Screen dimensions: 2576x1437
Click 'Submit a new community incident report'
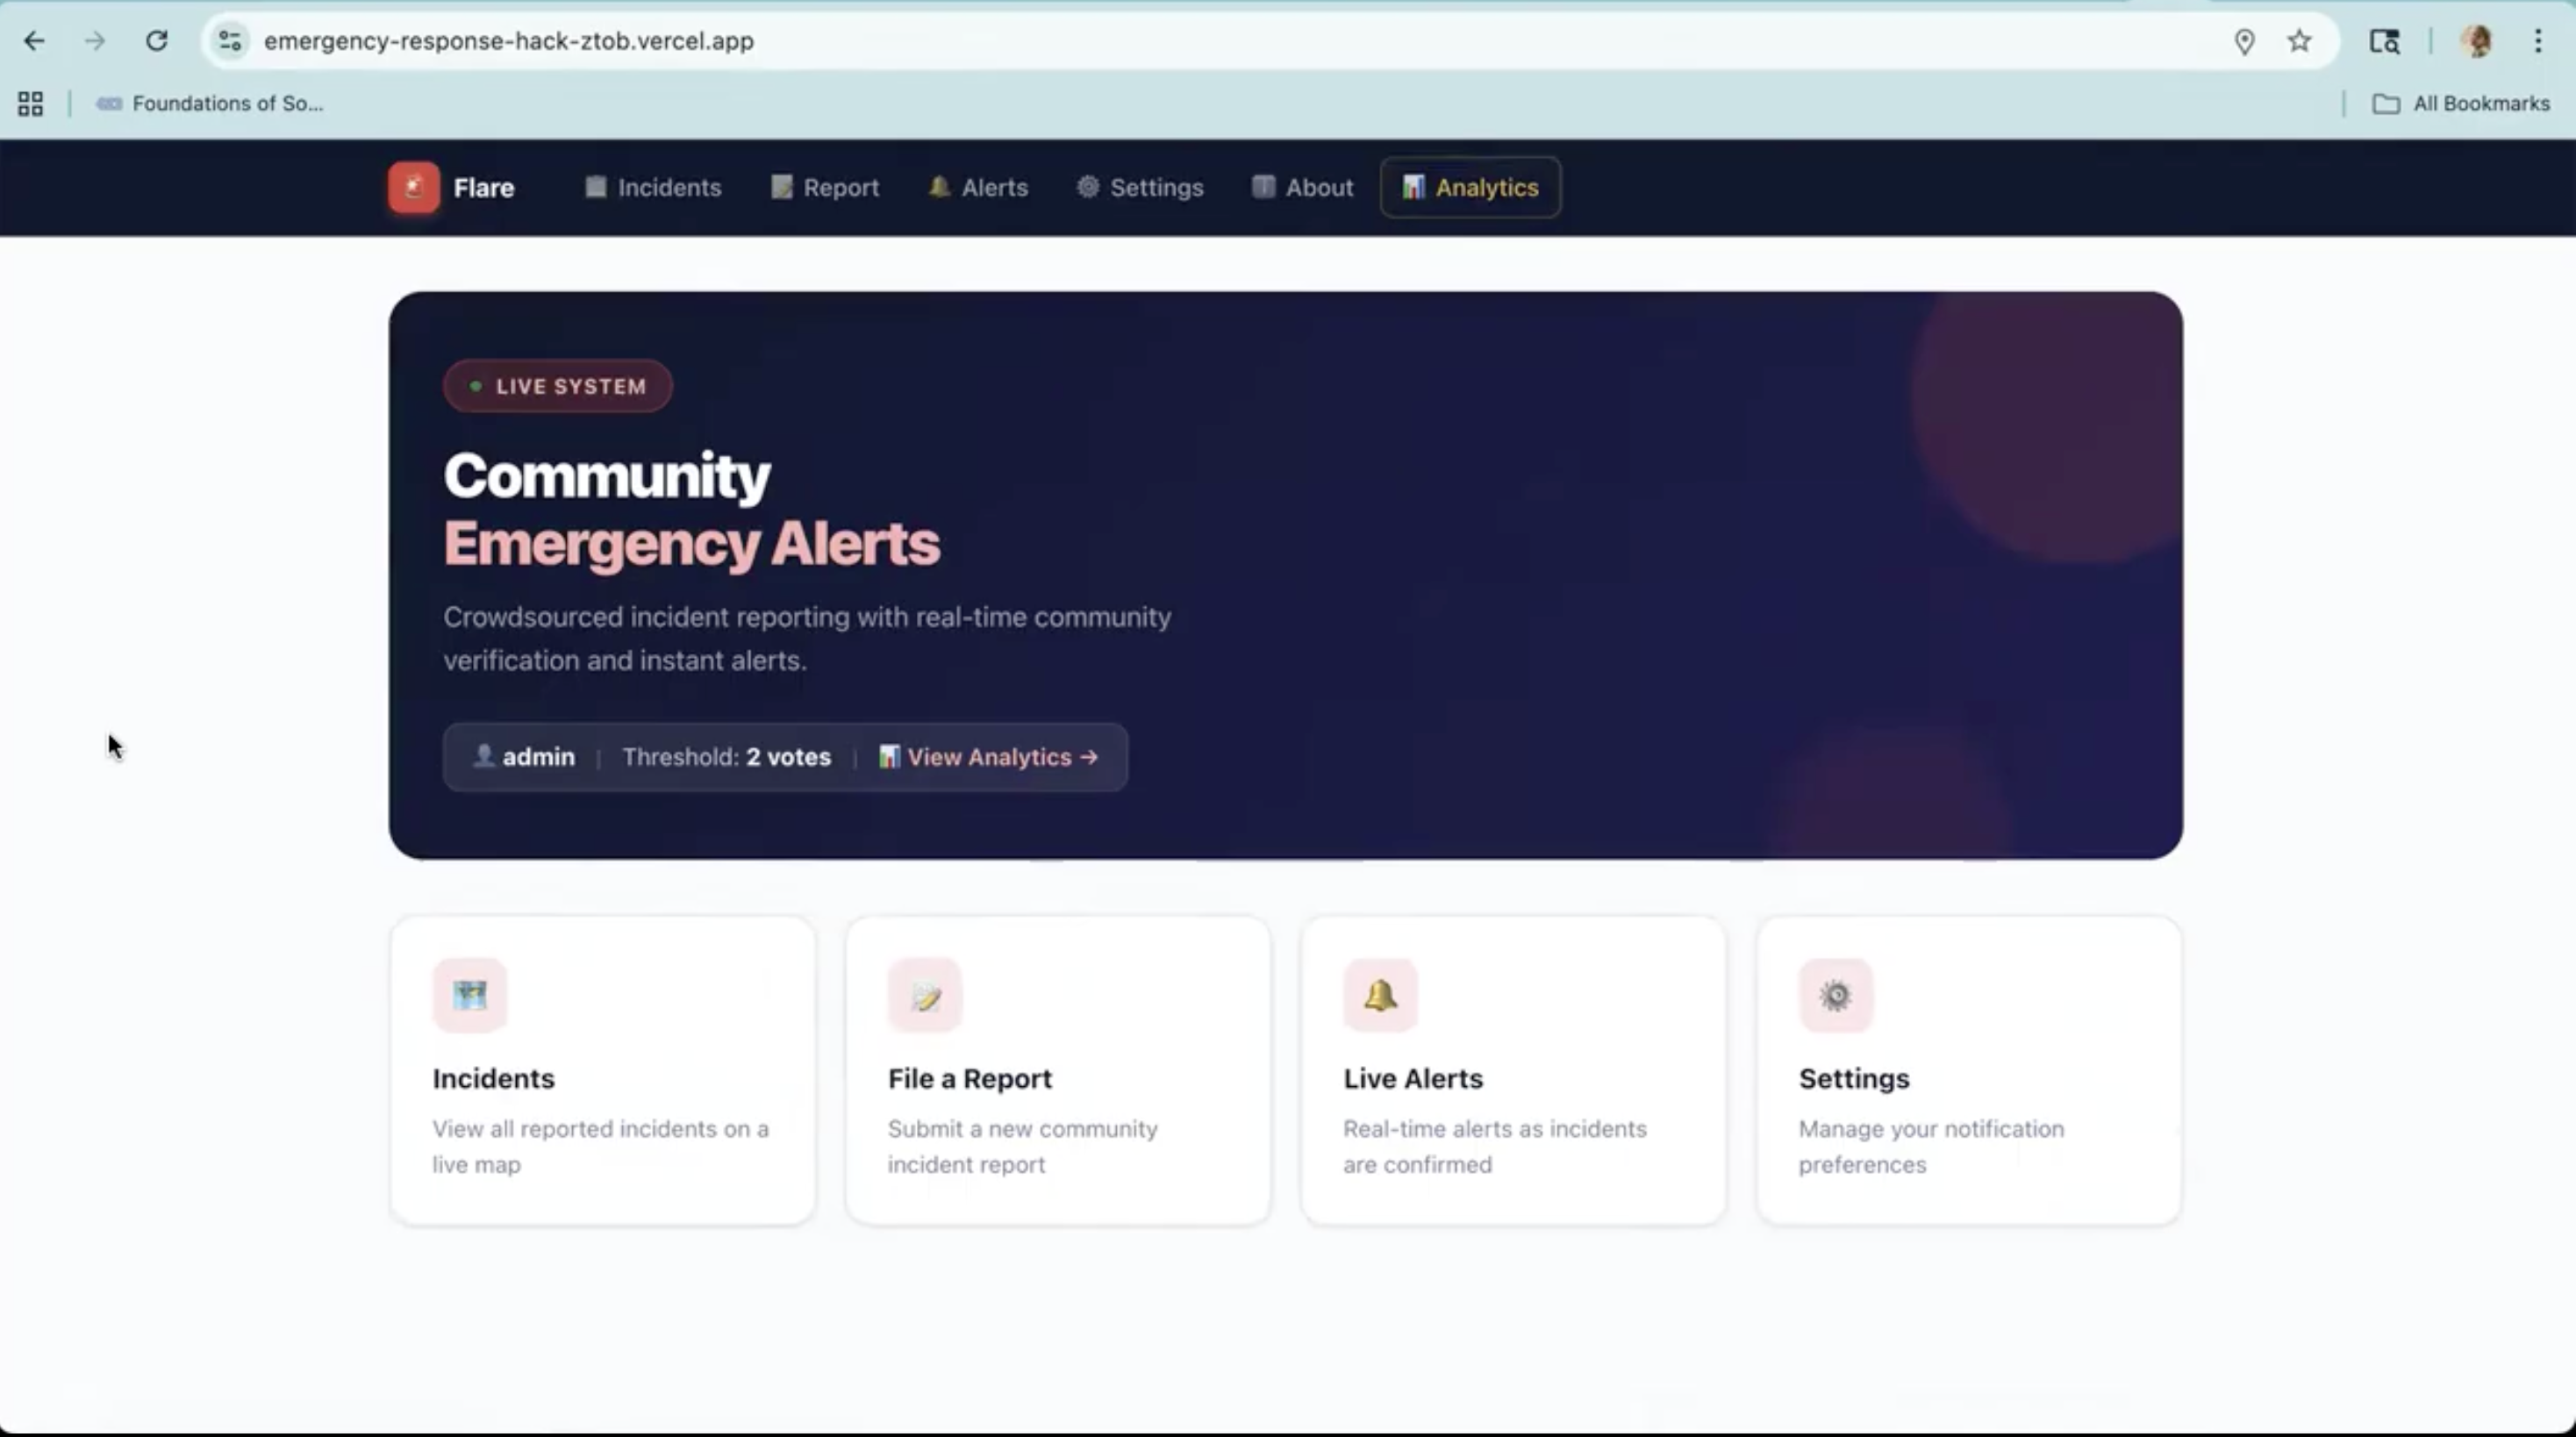(x=1023, y=1146)
